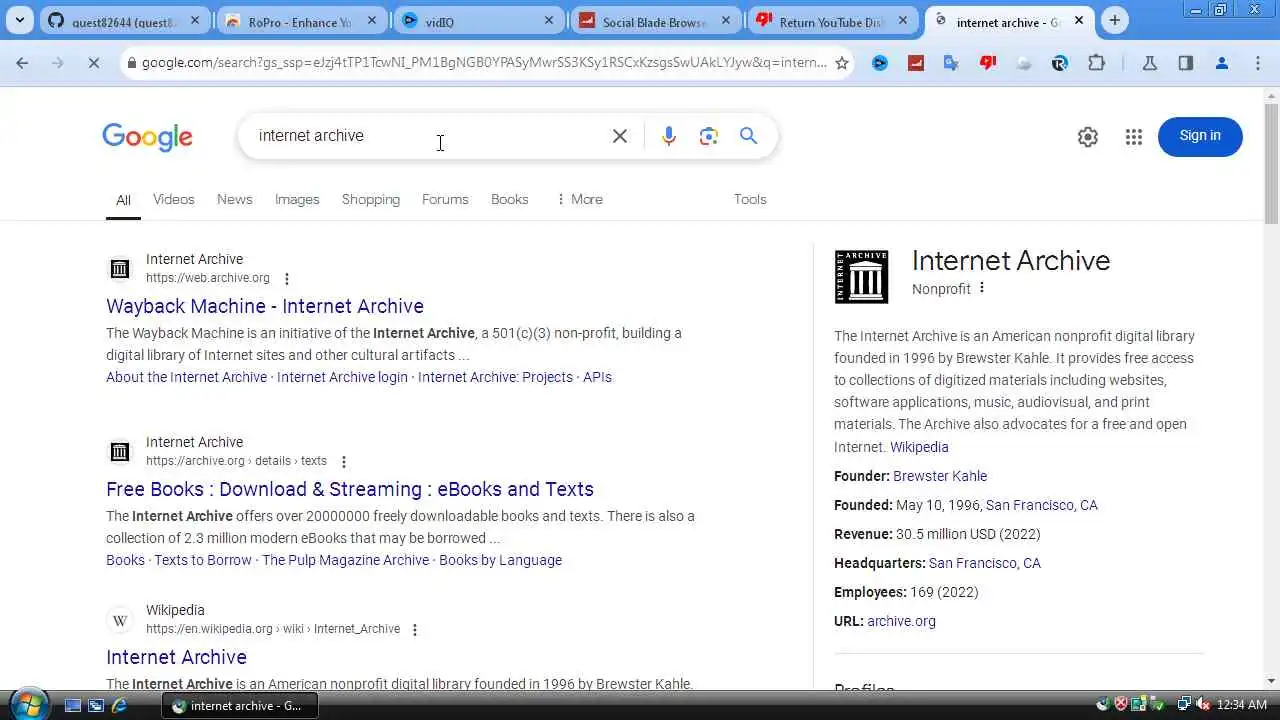Open the tab search dropdown arrow

point(20,20)
